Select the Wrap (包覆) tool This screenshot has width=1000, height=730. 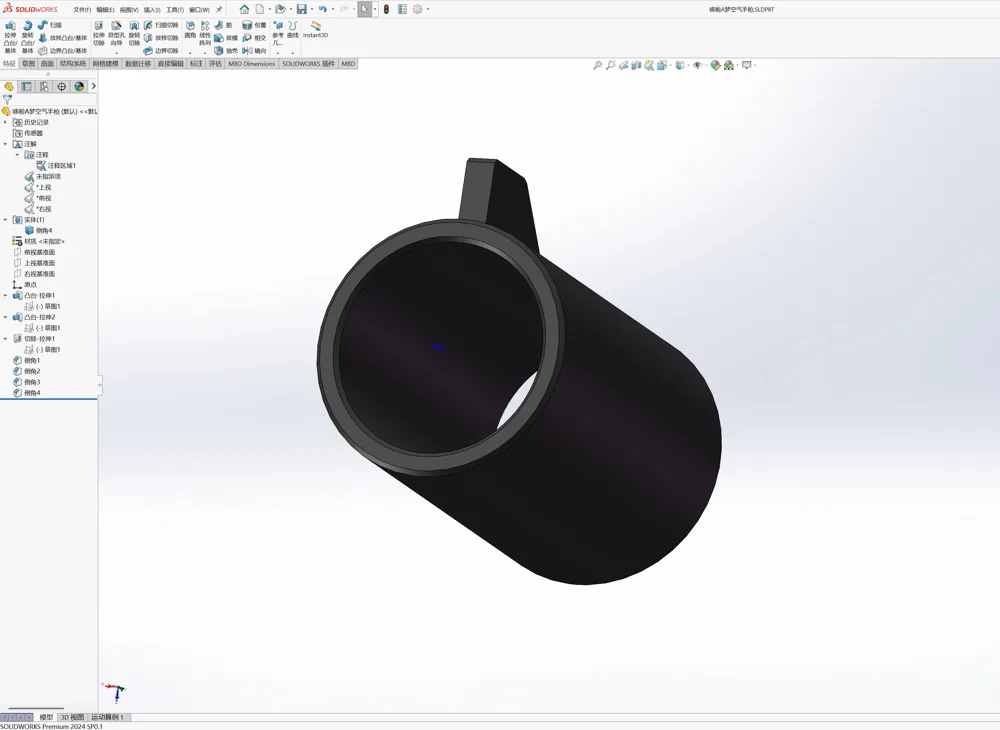[x=254, y=25]
